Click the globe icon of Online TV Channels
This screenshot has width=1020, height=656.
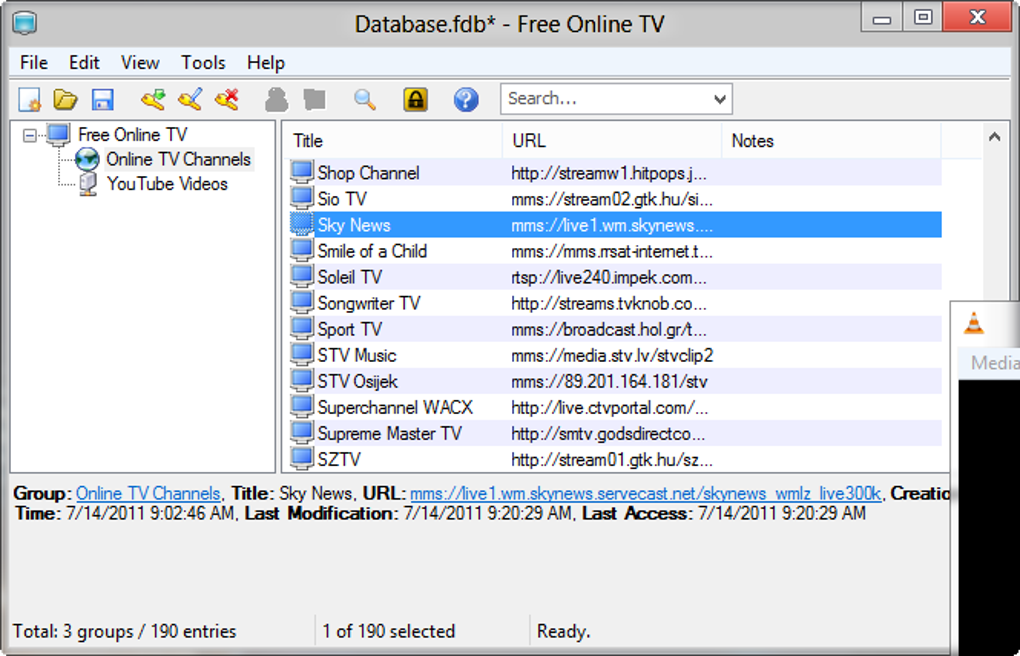click(87, 159)
